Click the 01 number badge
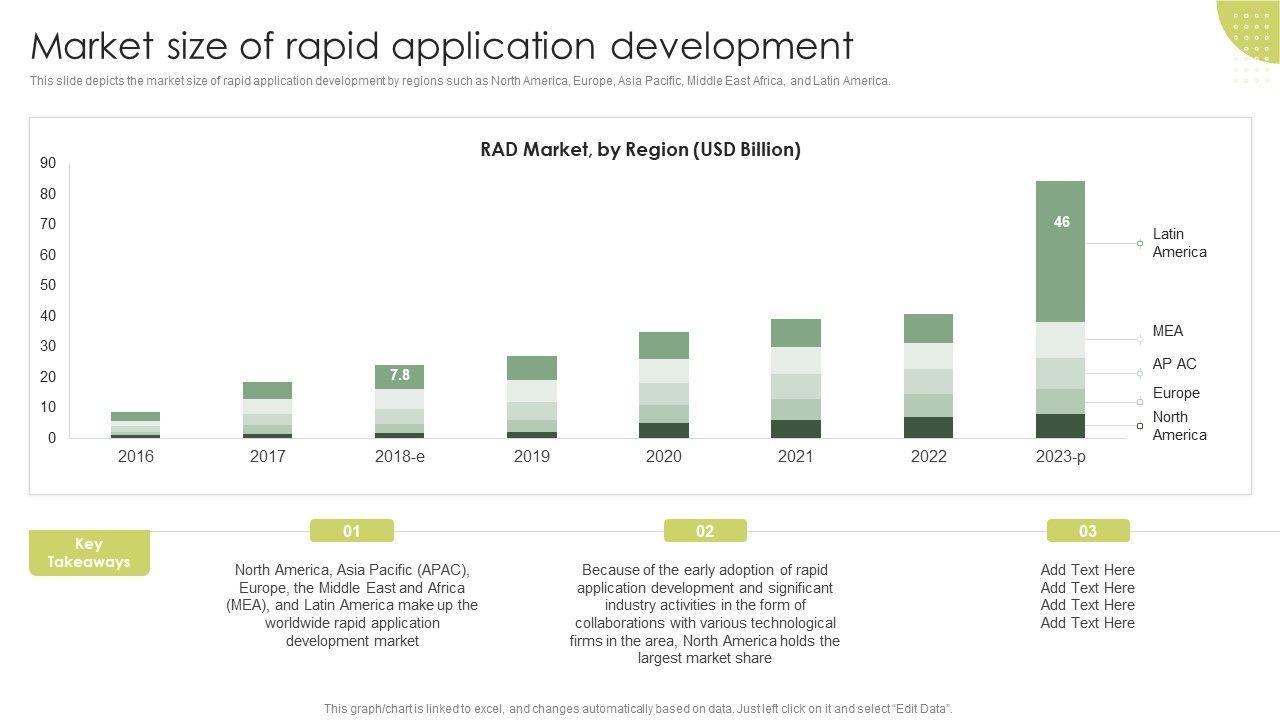Screen dimensions: 1280x720 pyautogui.click(x=352, y=531)
